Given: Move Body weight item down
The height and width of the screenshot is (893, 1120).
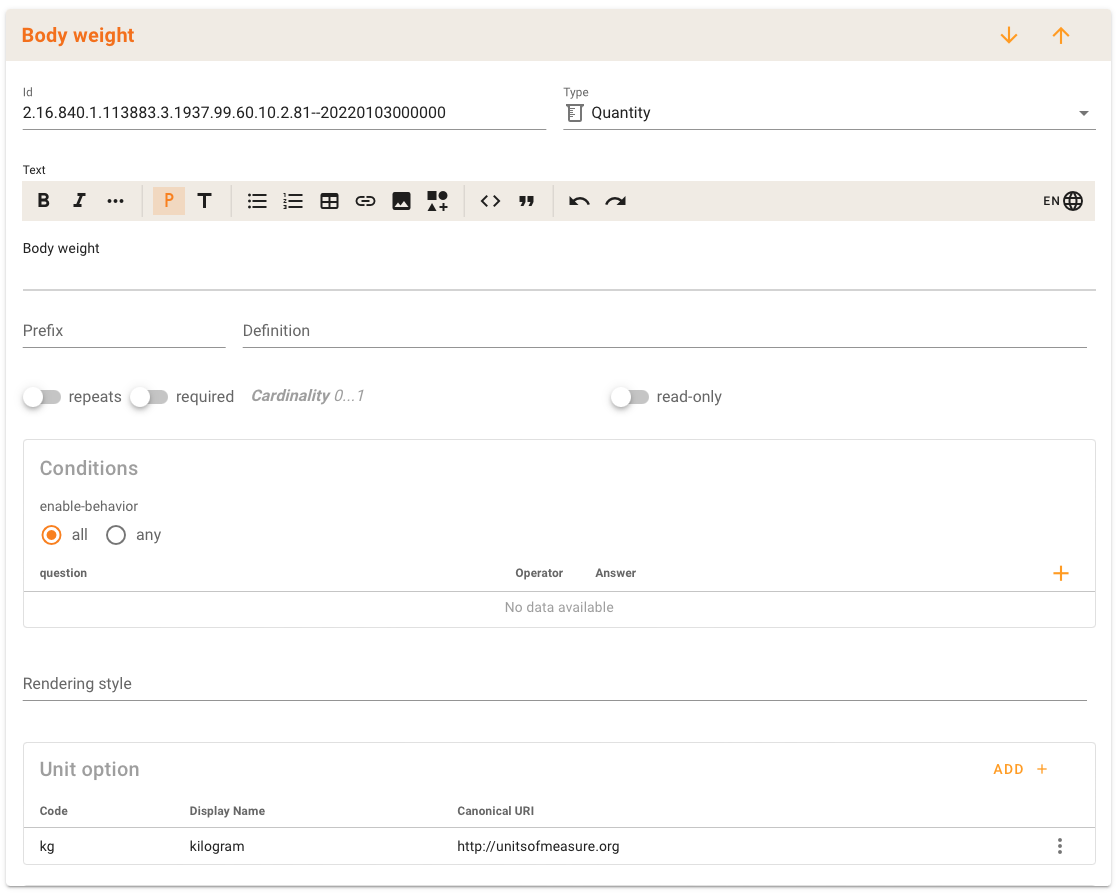Looking at the screenshot, I should point(1009,35).
